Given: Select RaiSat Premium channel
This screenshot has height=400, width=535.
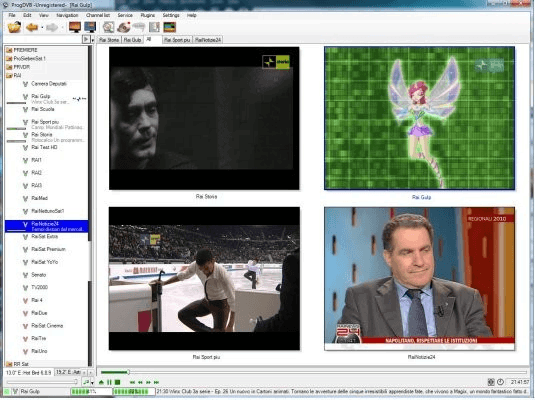Looking at the screenshot, I should 48,249.
